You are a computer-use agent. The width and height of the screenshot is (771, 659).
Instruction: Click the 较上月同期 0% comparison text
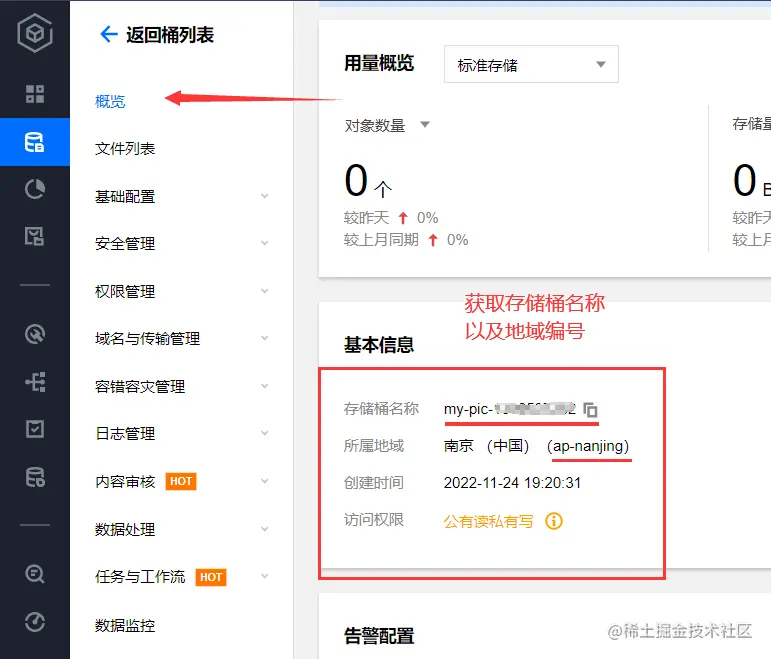[x=406, y=240]
